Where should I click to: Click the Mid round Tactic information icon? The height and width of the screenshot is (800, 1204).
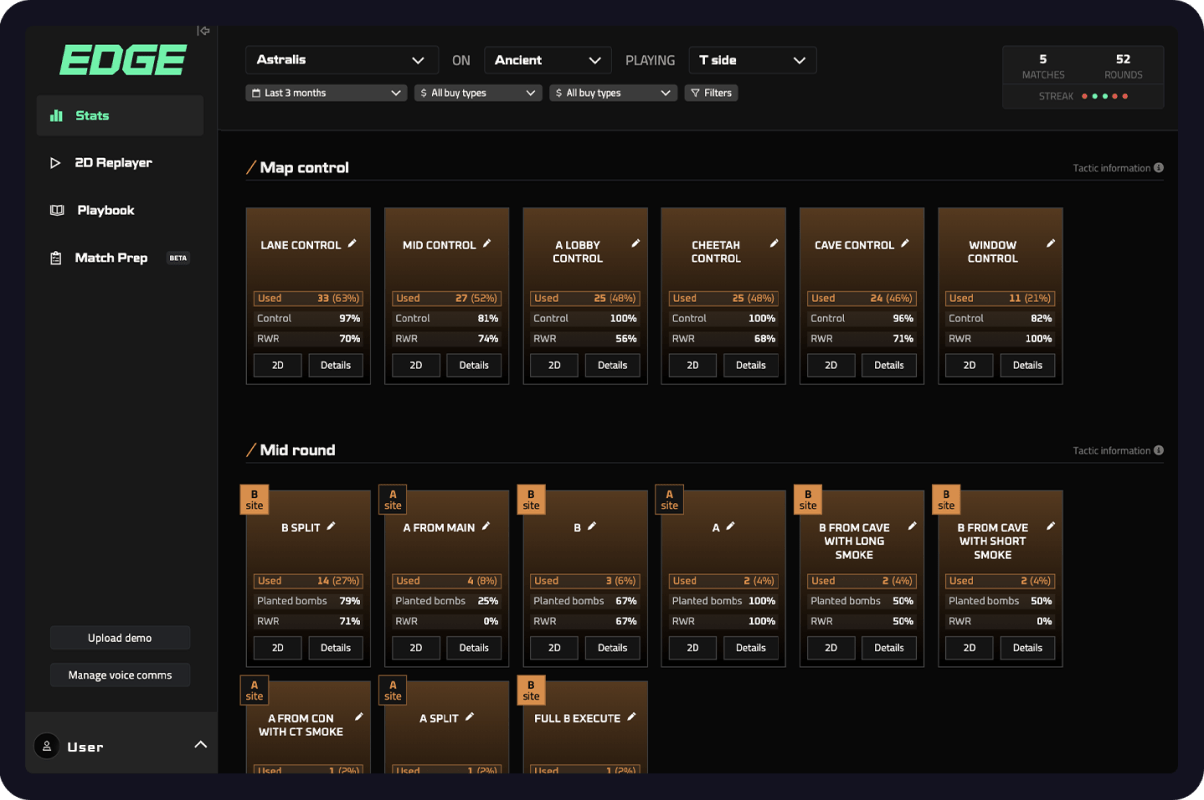coord(1159,451)
